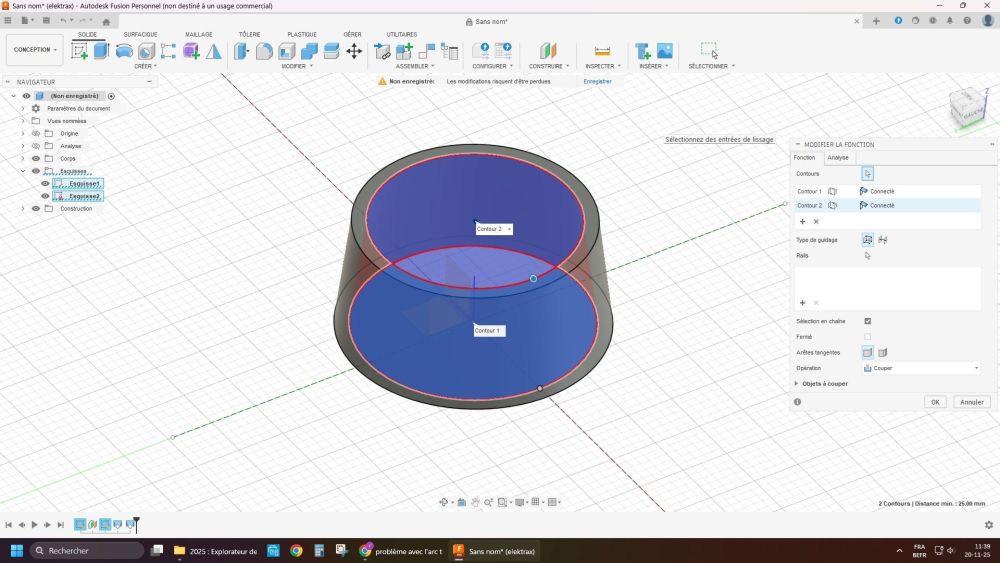Choose the centerline guide type icon
The width and height of the screenshot is (1000, 563).
883,240
